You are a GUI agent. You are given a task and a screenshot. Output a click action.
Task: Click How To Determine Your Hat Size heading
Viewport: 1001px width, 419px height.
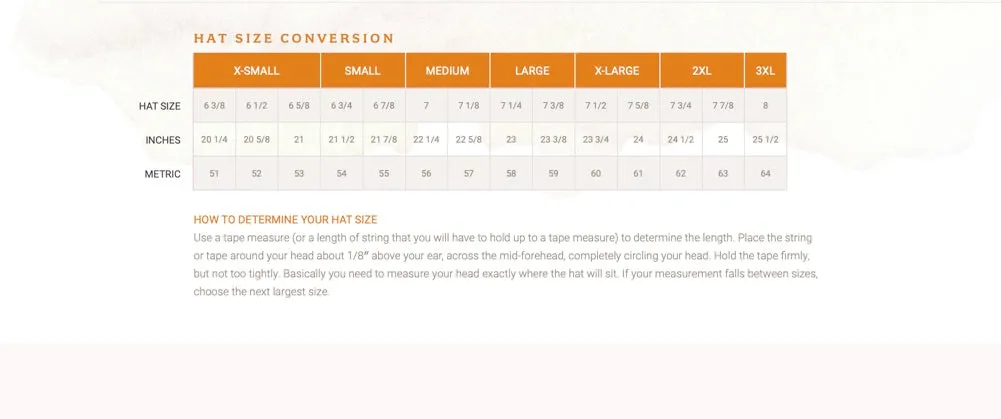click(x=285, y=220)
